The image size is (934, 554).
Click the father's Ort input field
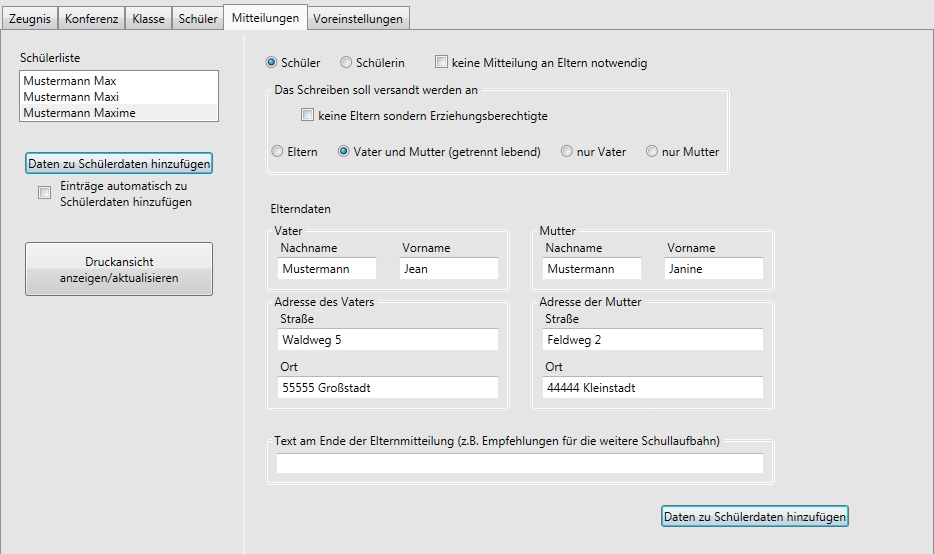(x=387, y=388)
